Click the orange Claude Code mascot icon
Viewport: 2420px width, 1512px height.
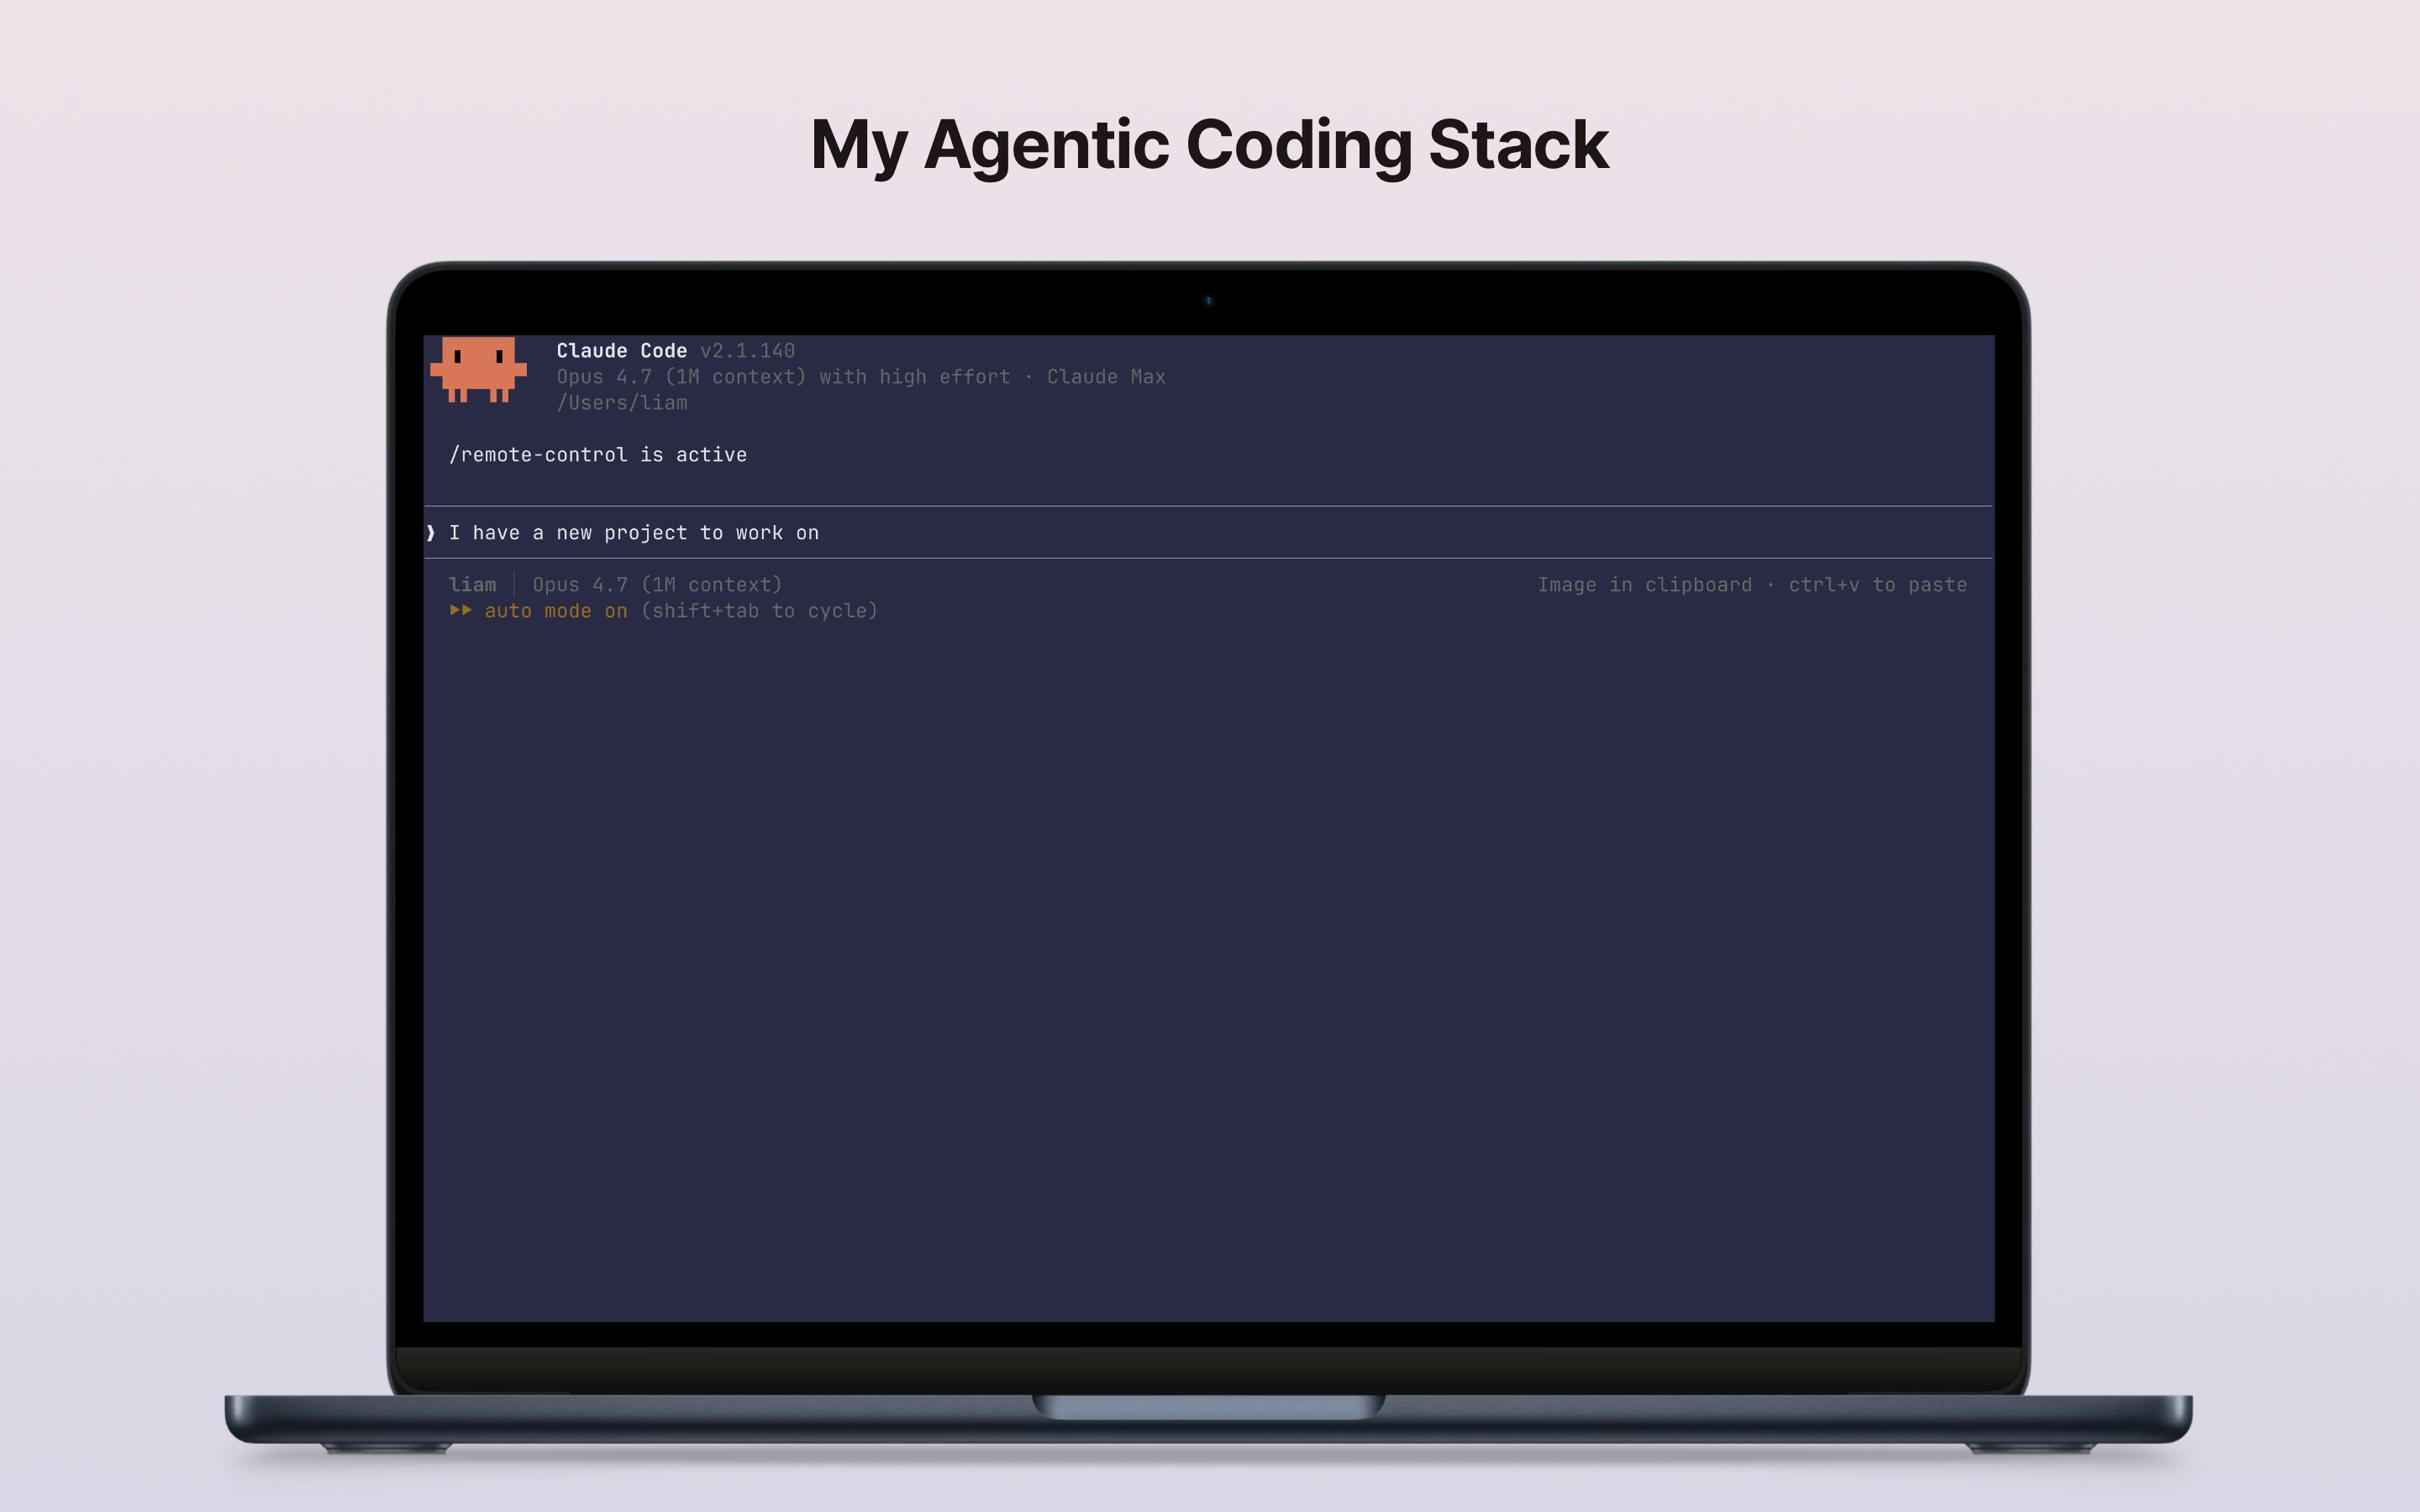pos(478,369)
